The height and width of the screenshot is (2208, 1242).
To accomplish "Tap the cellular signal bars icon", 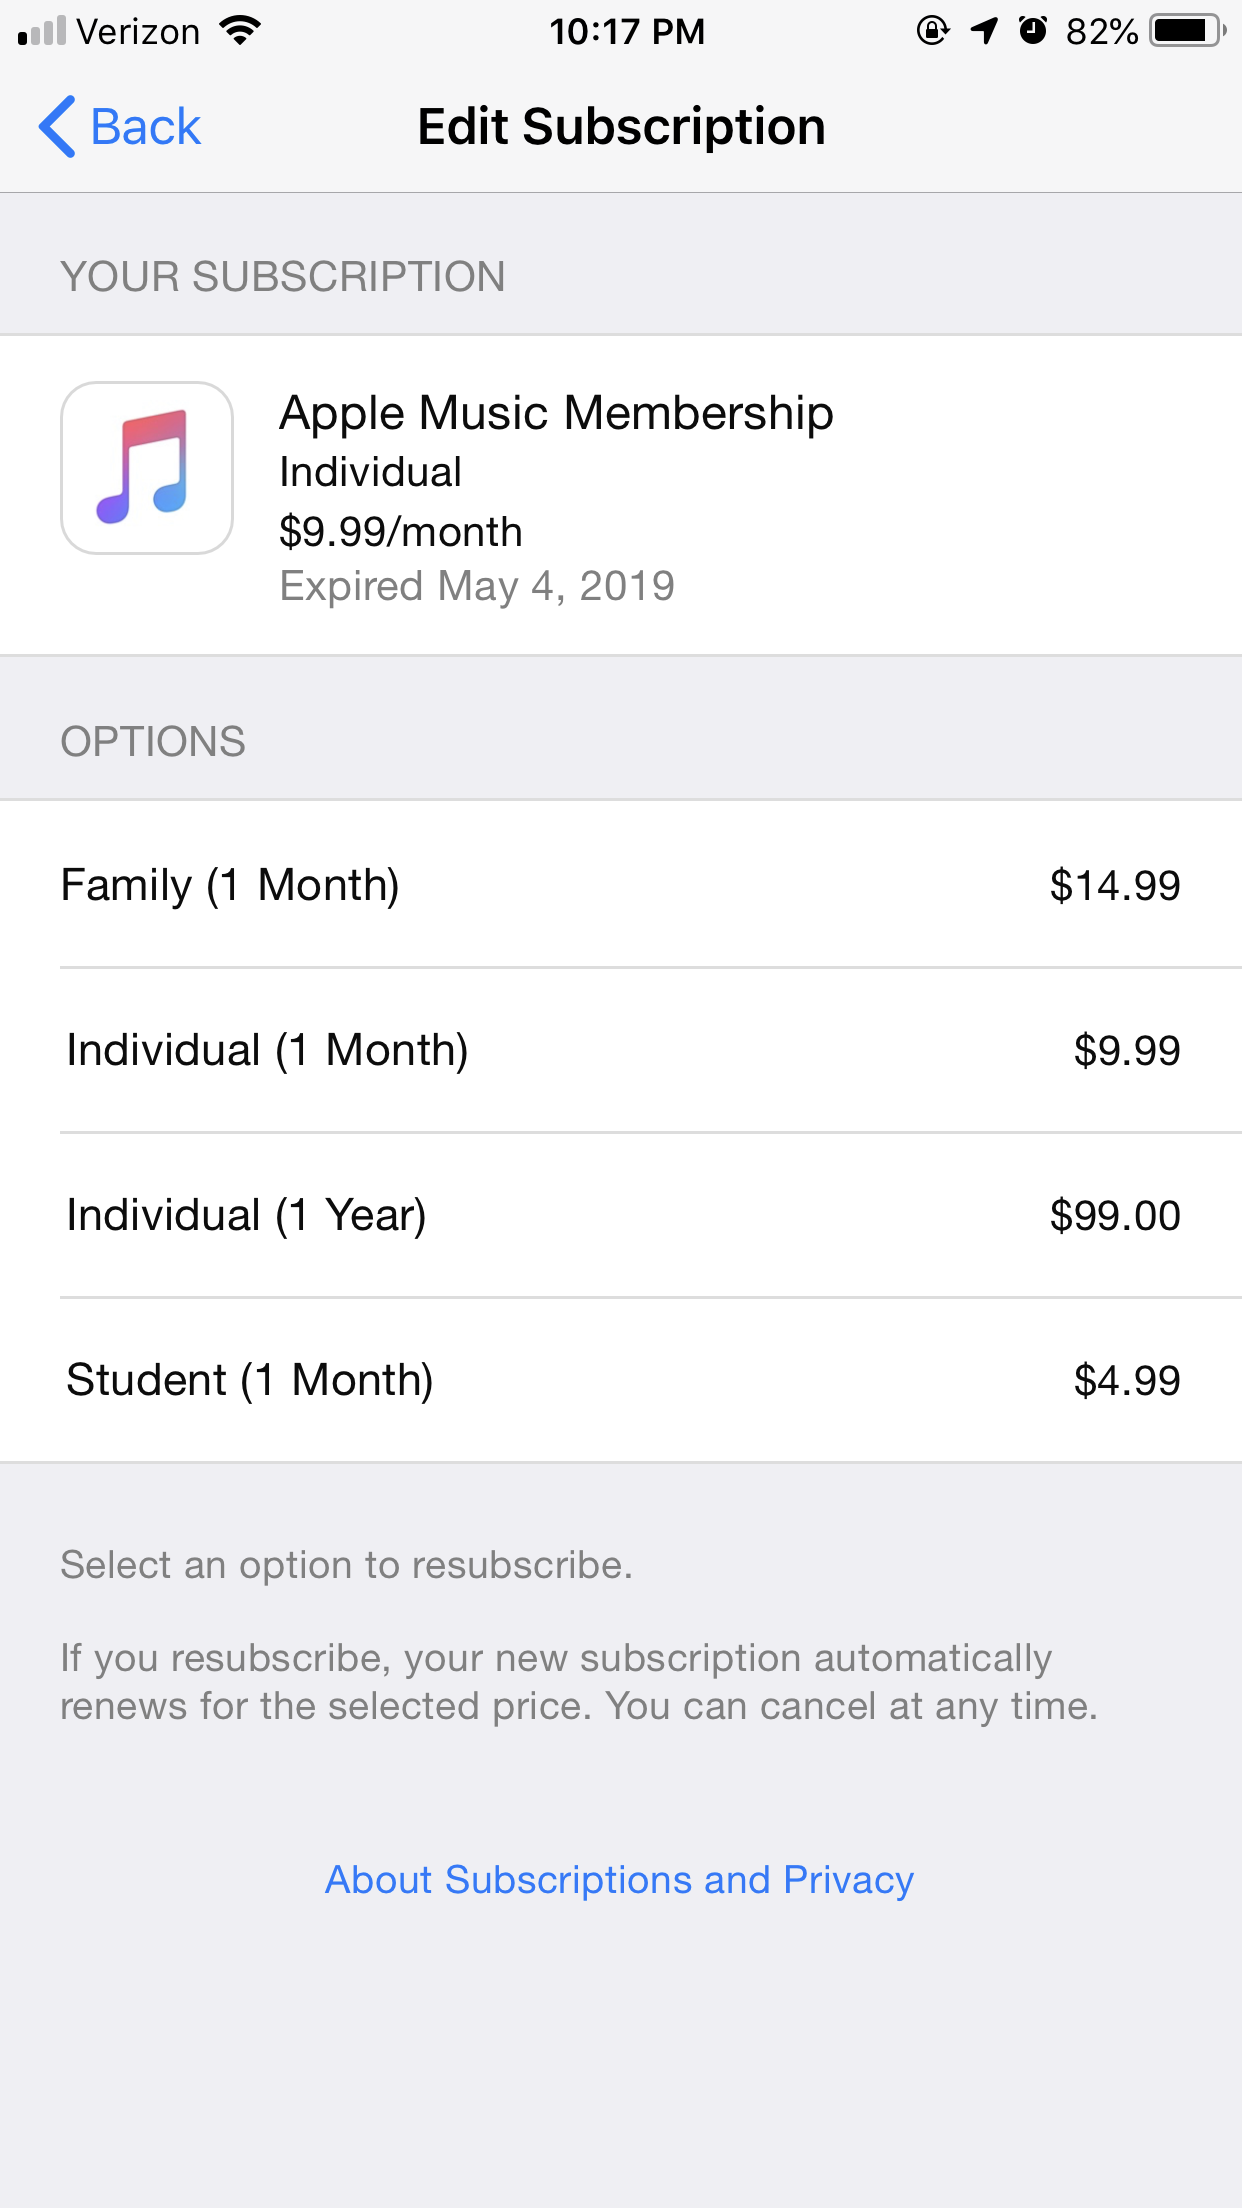I will [42, 31].
